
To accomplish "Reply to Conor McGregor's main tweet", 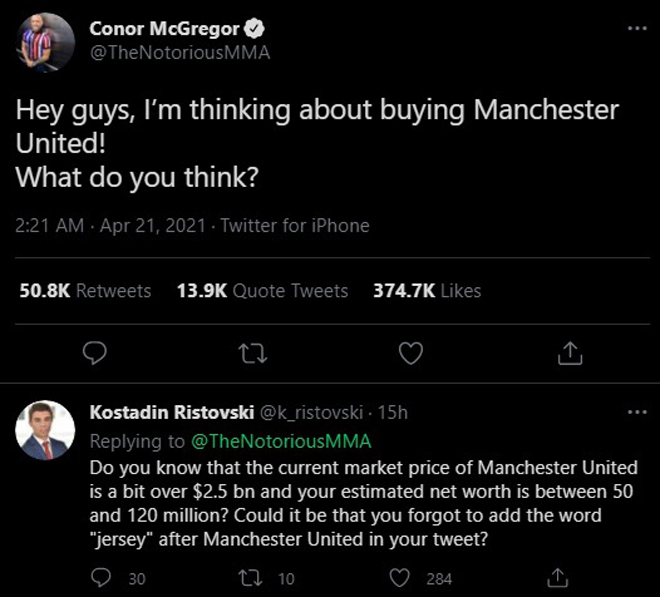I will 96,352.
